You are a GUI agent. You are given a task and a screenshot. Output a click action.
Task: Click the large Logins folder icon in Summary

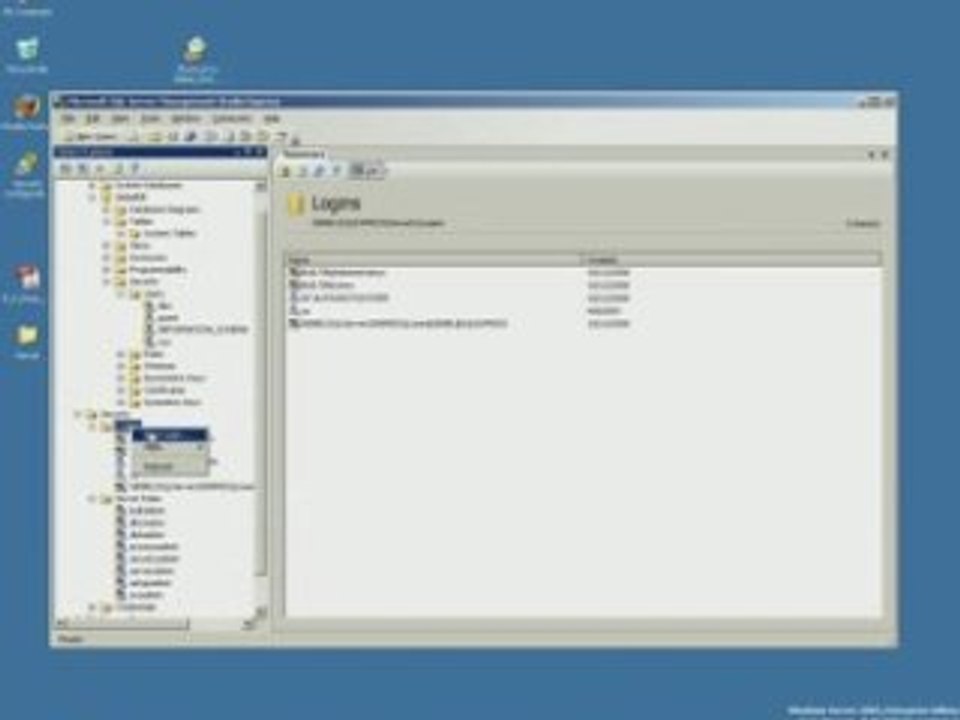tap(296, 204)
